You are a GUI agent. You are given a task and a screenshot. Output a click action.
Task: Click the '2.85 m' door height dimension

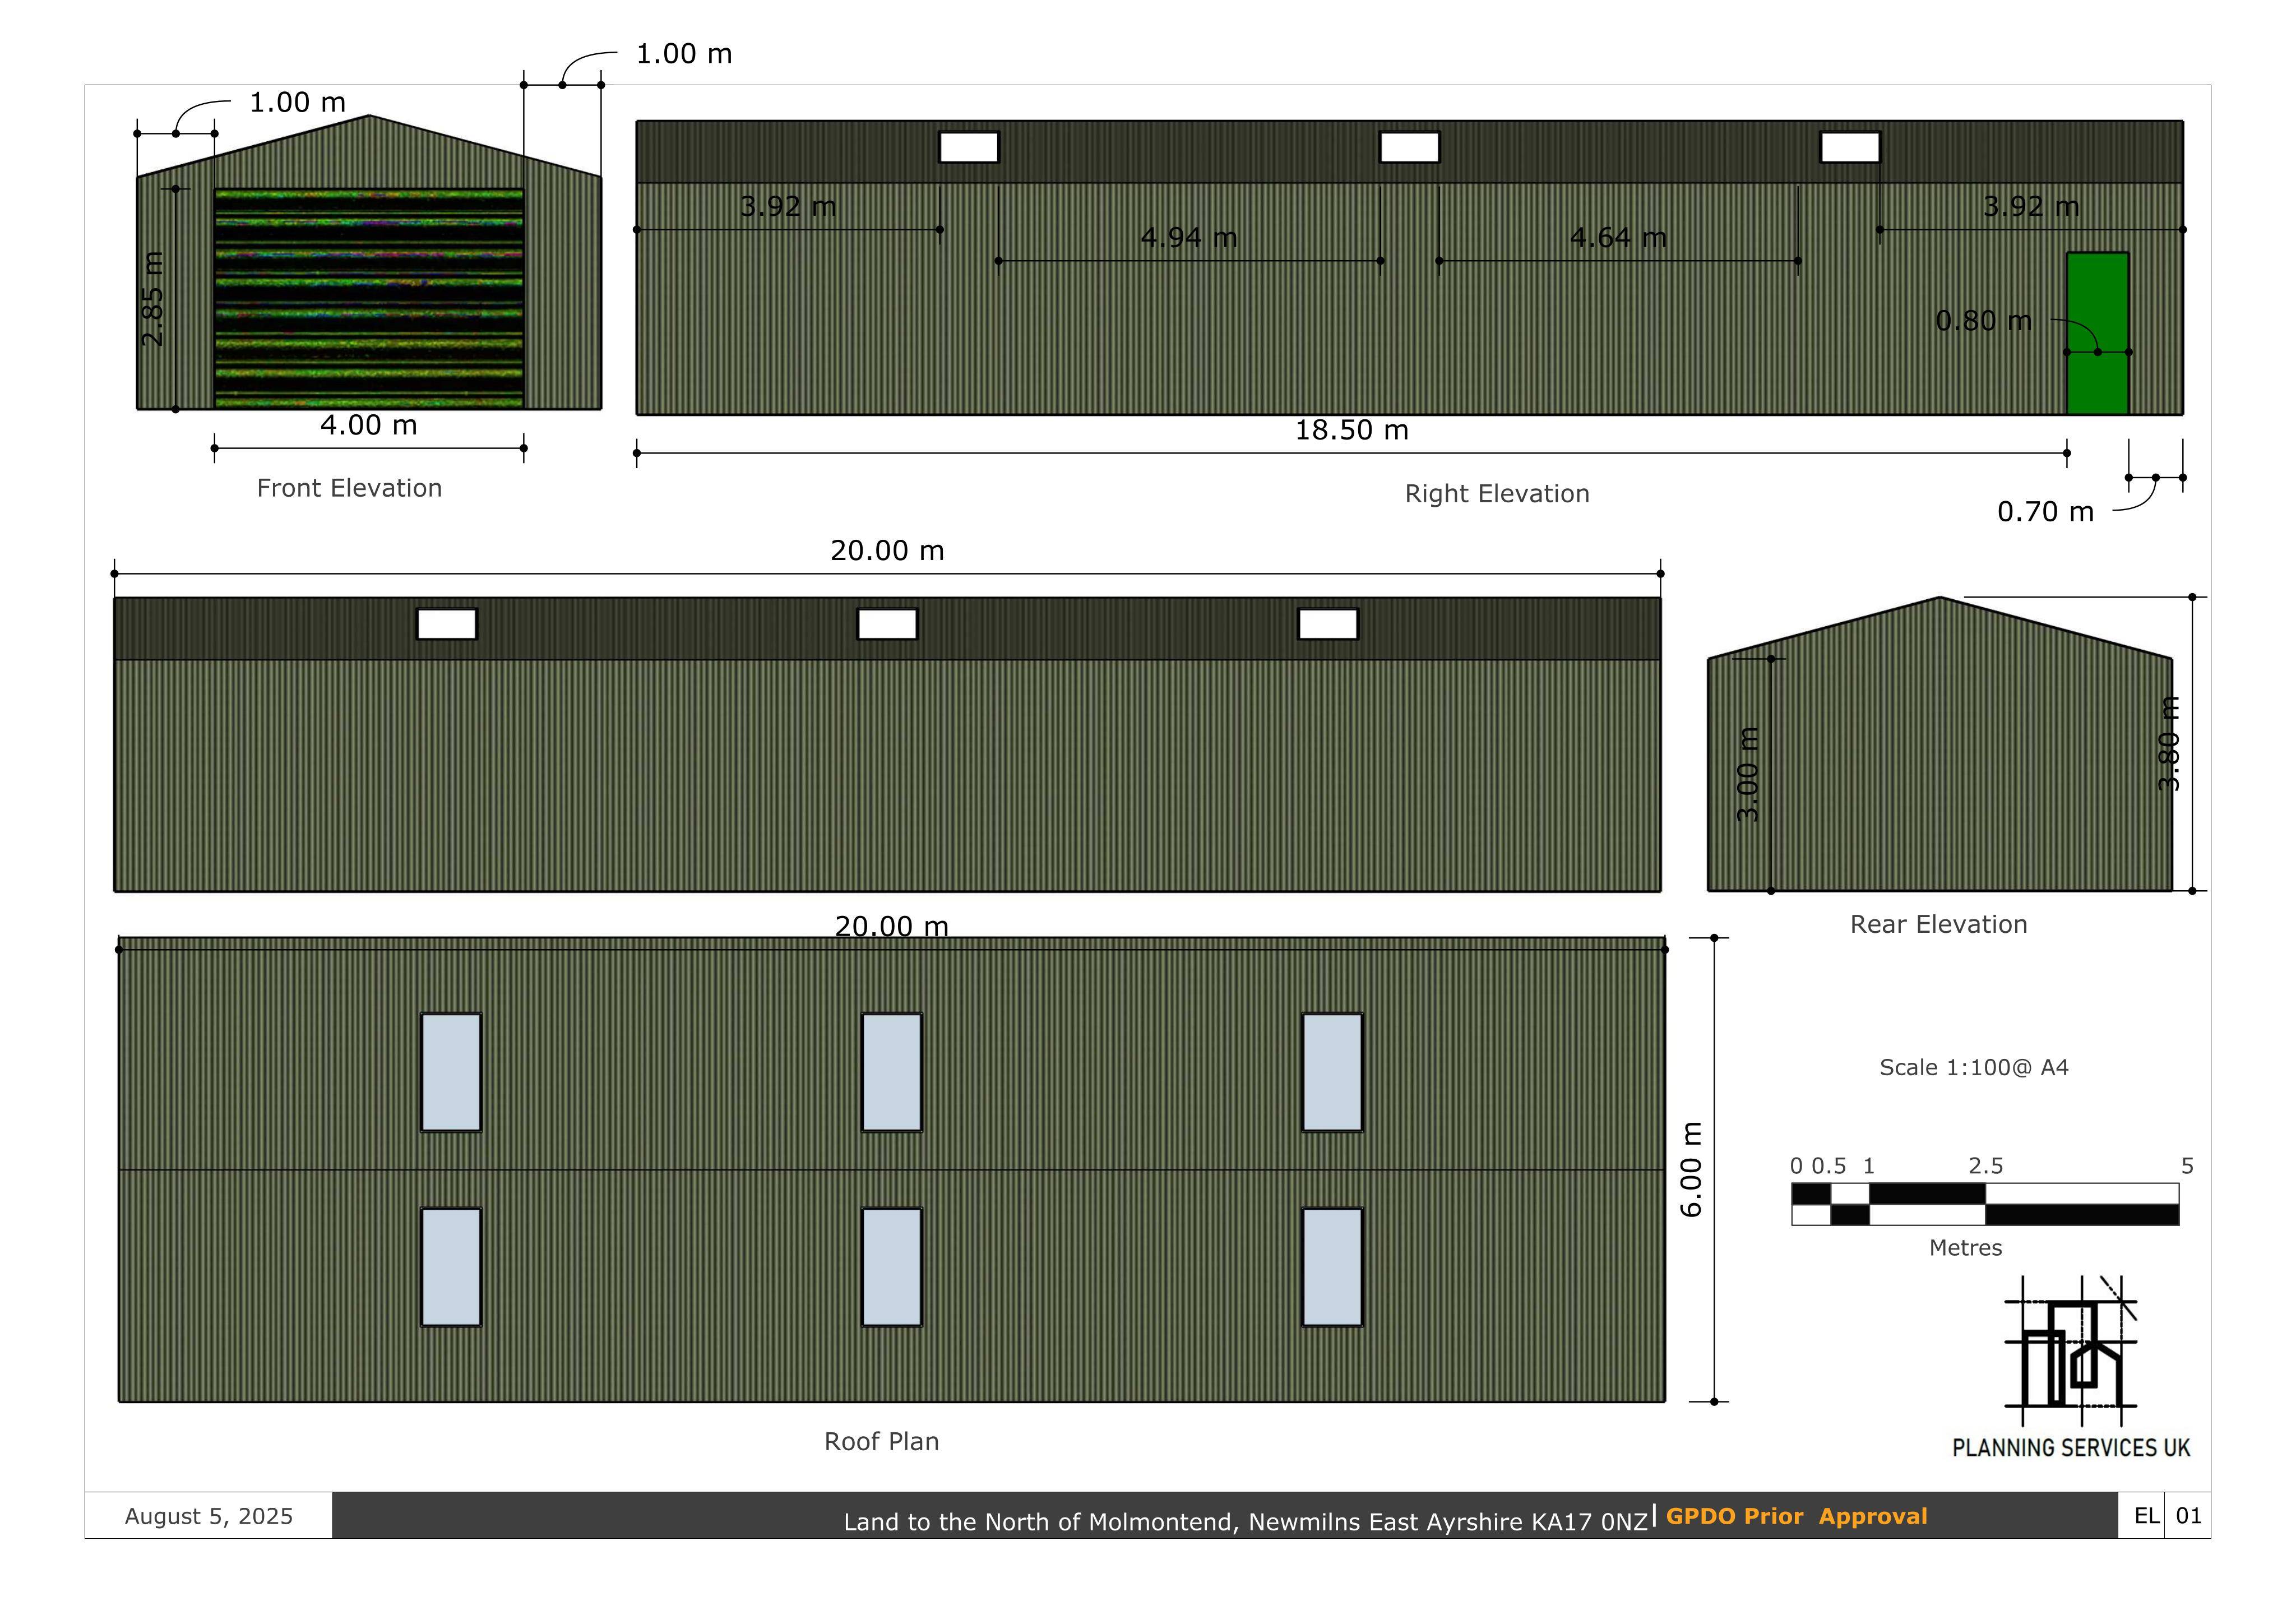(x=152, y=298)
